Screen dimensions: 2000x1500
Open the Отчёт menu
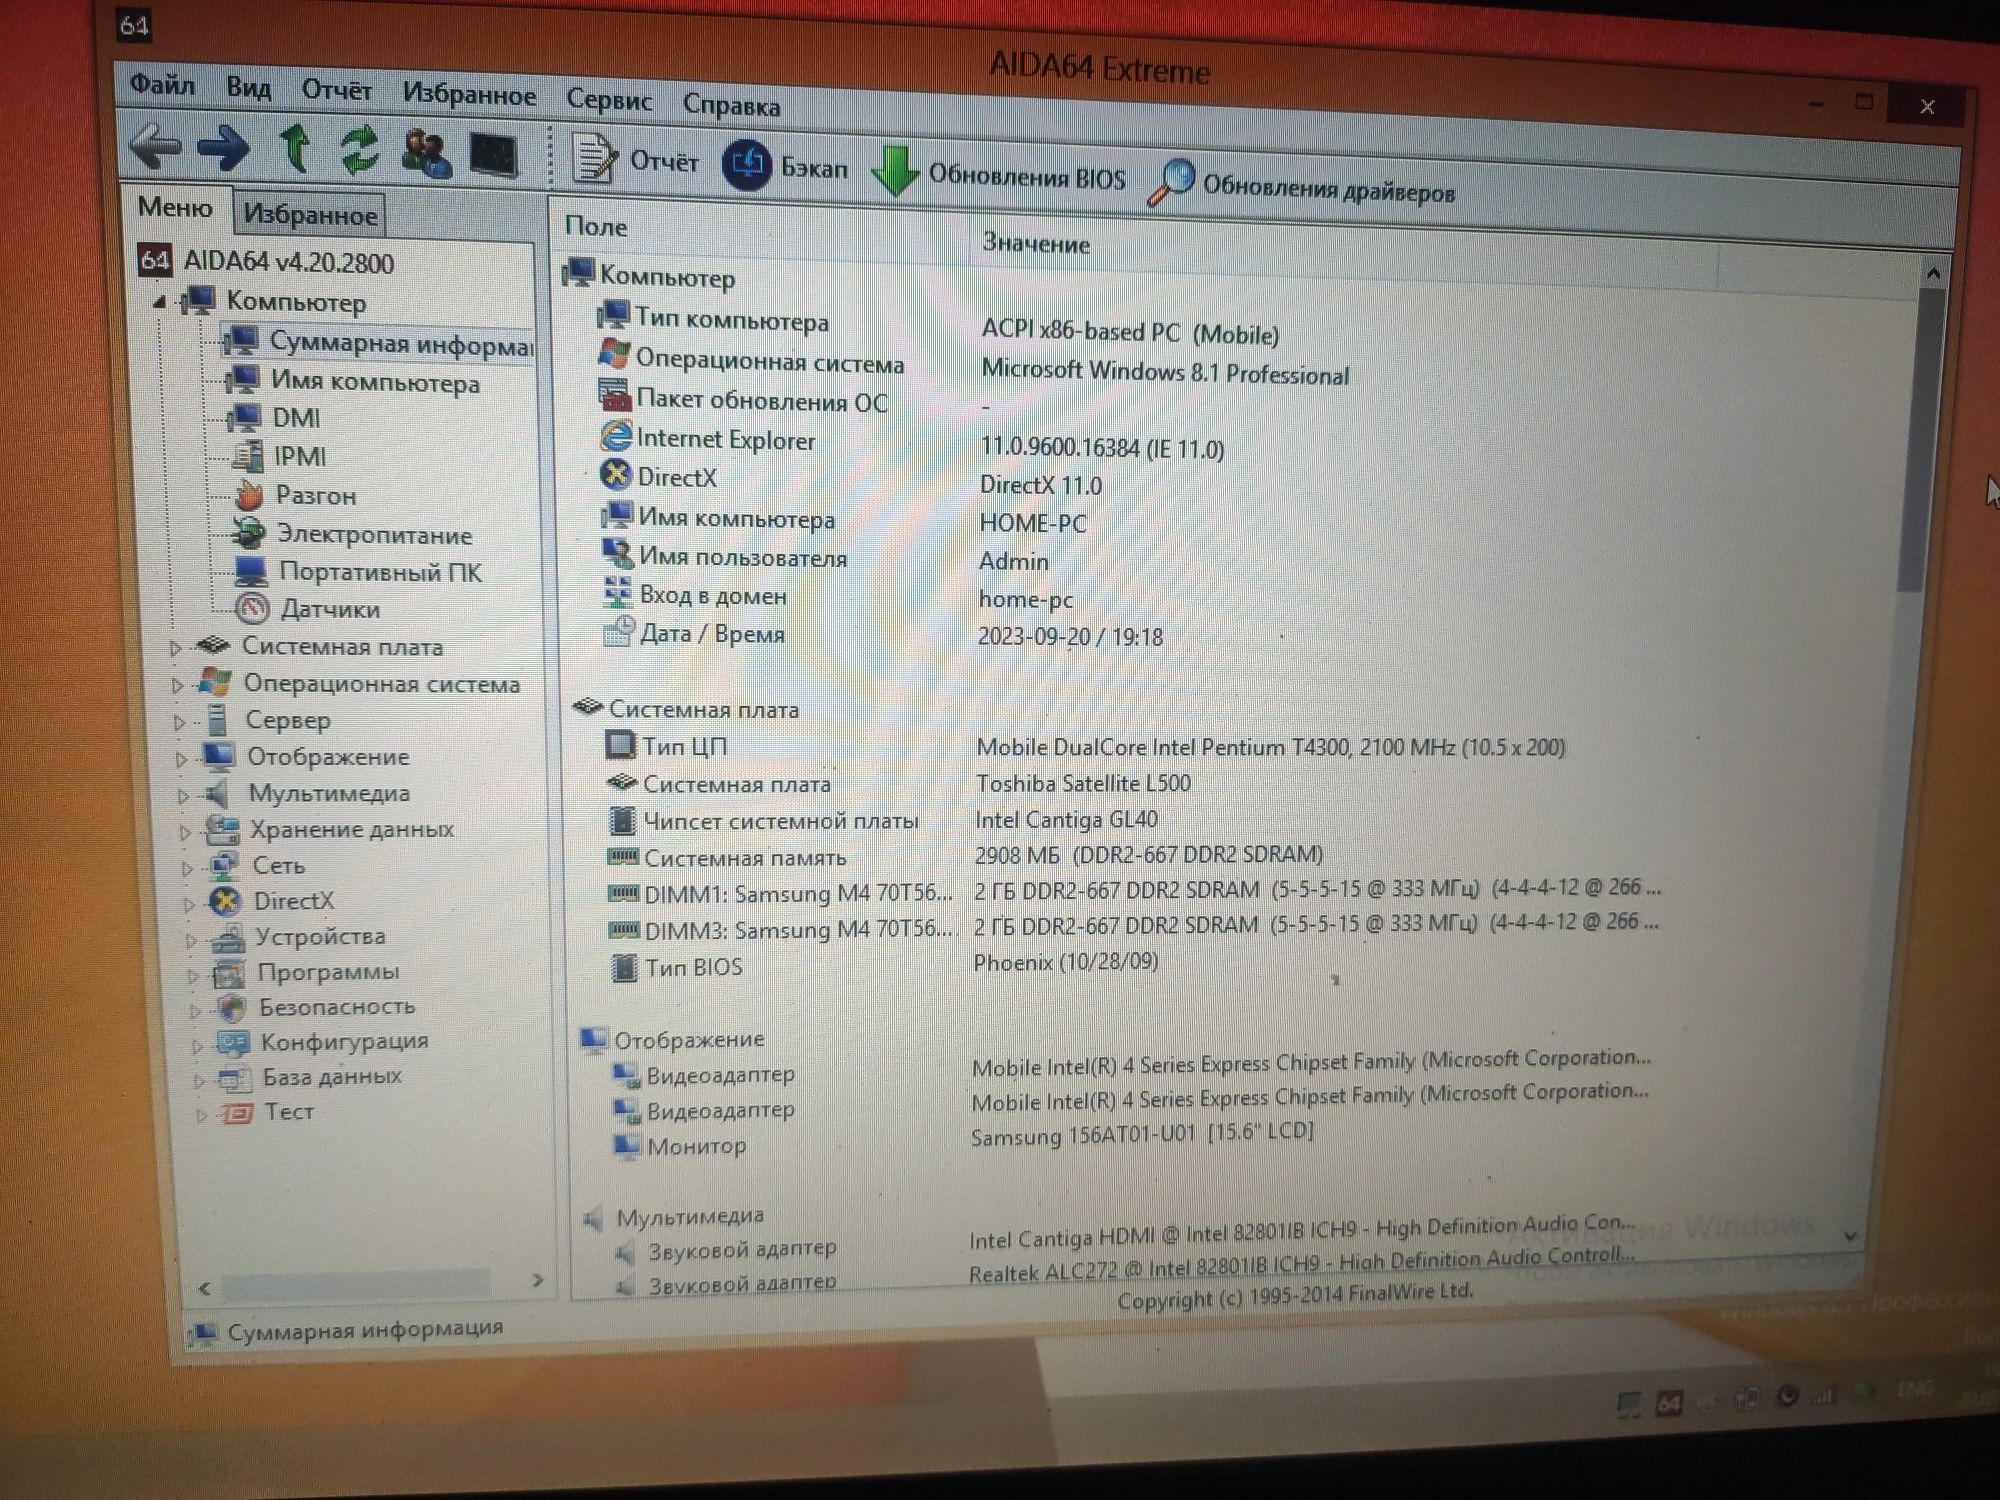(337, 91)
